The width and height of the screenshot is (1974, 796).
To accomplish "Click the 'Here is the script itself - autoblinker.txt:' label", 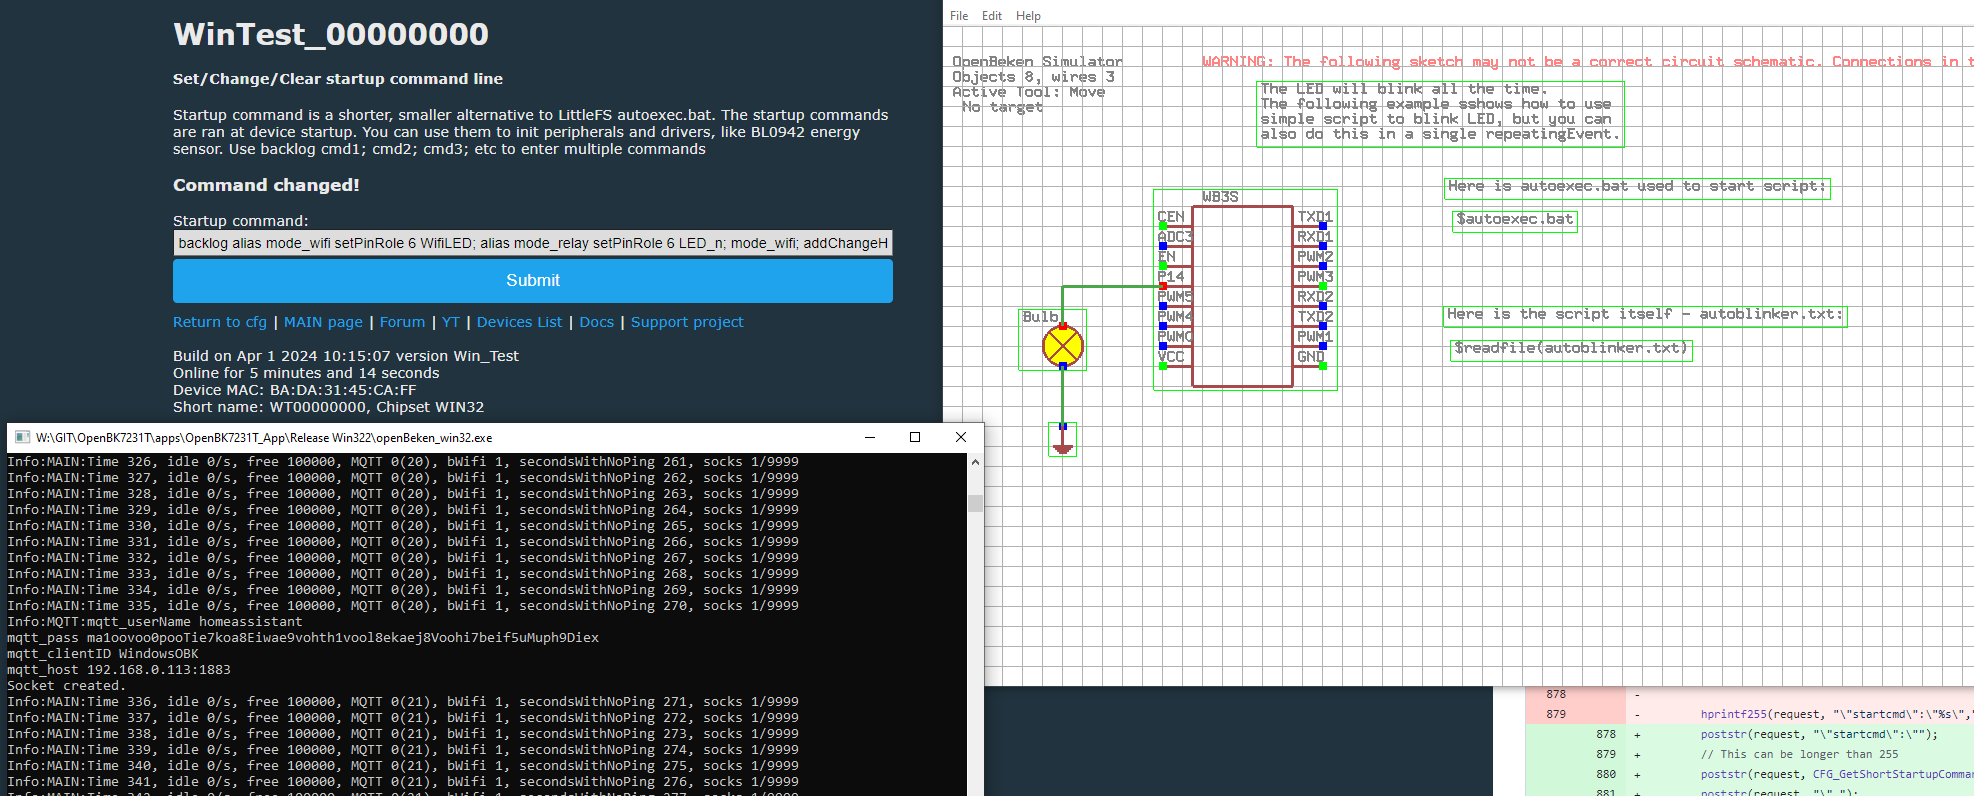I will point(1644,315).
